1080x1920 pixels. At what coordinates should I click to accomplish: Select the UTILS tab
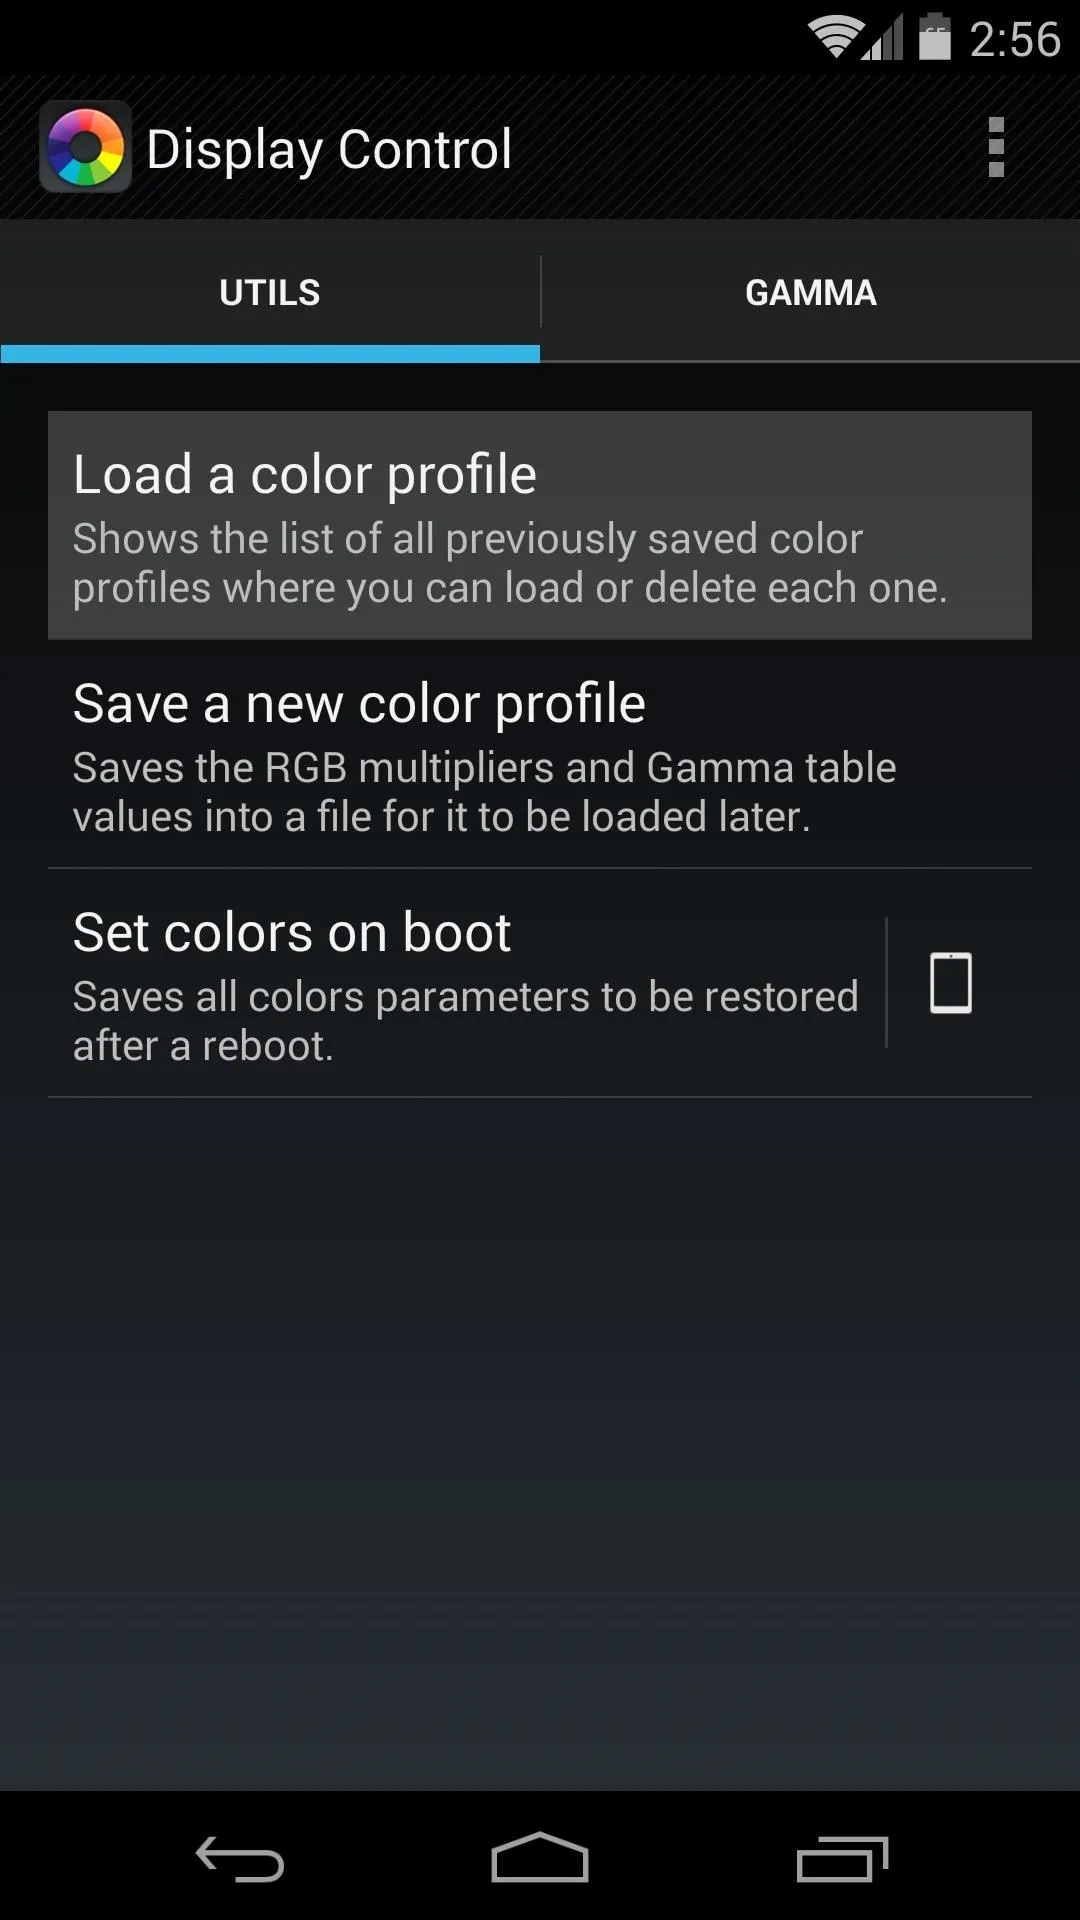[270, 292]
